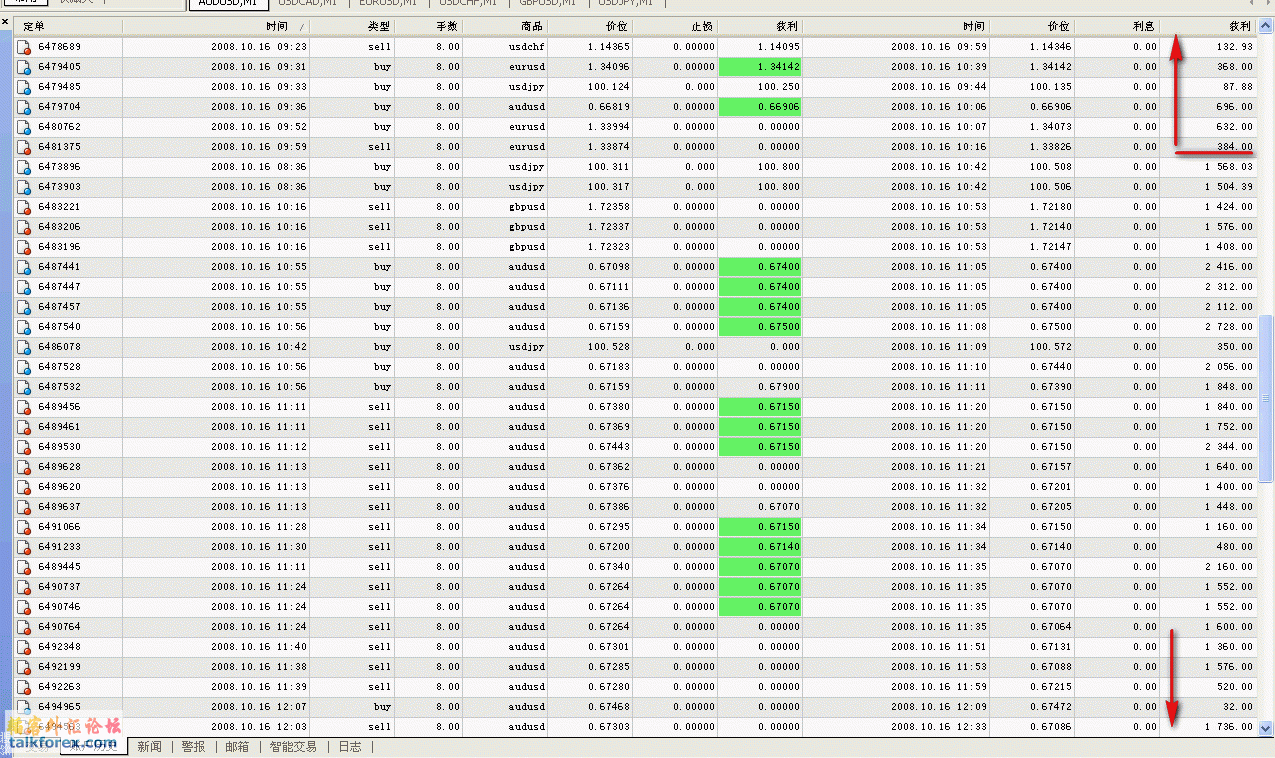Open the 智能交易 tab

pos(293,747)
